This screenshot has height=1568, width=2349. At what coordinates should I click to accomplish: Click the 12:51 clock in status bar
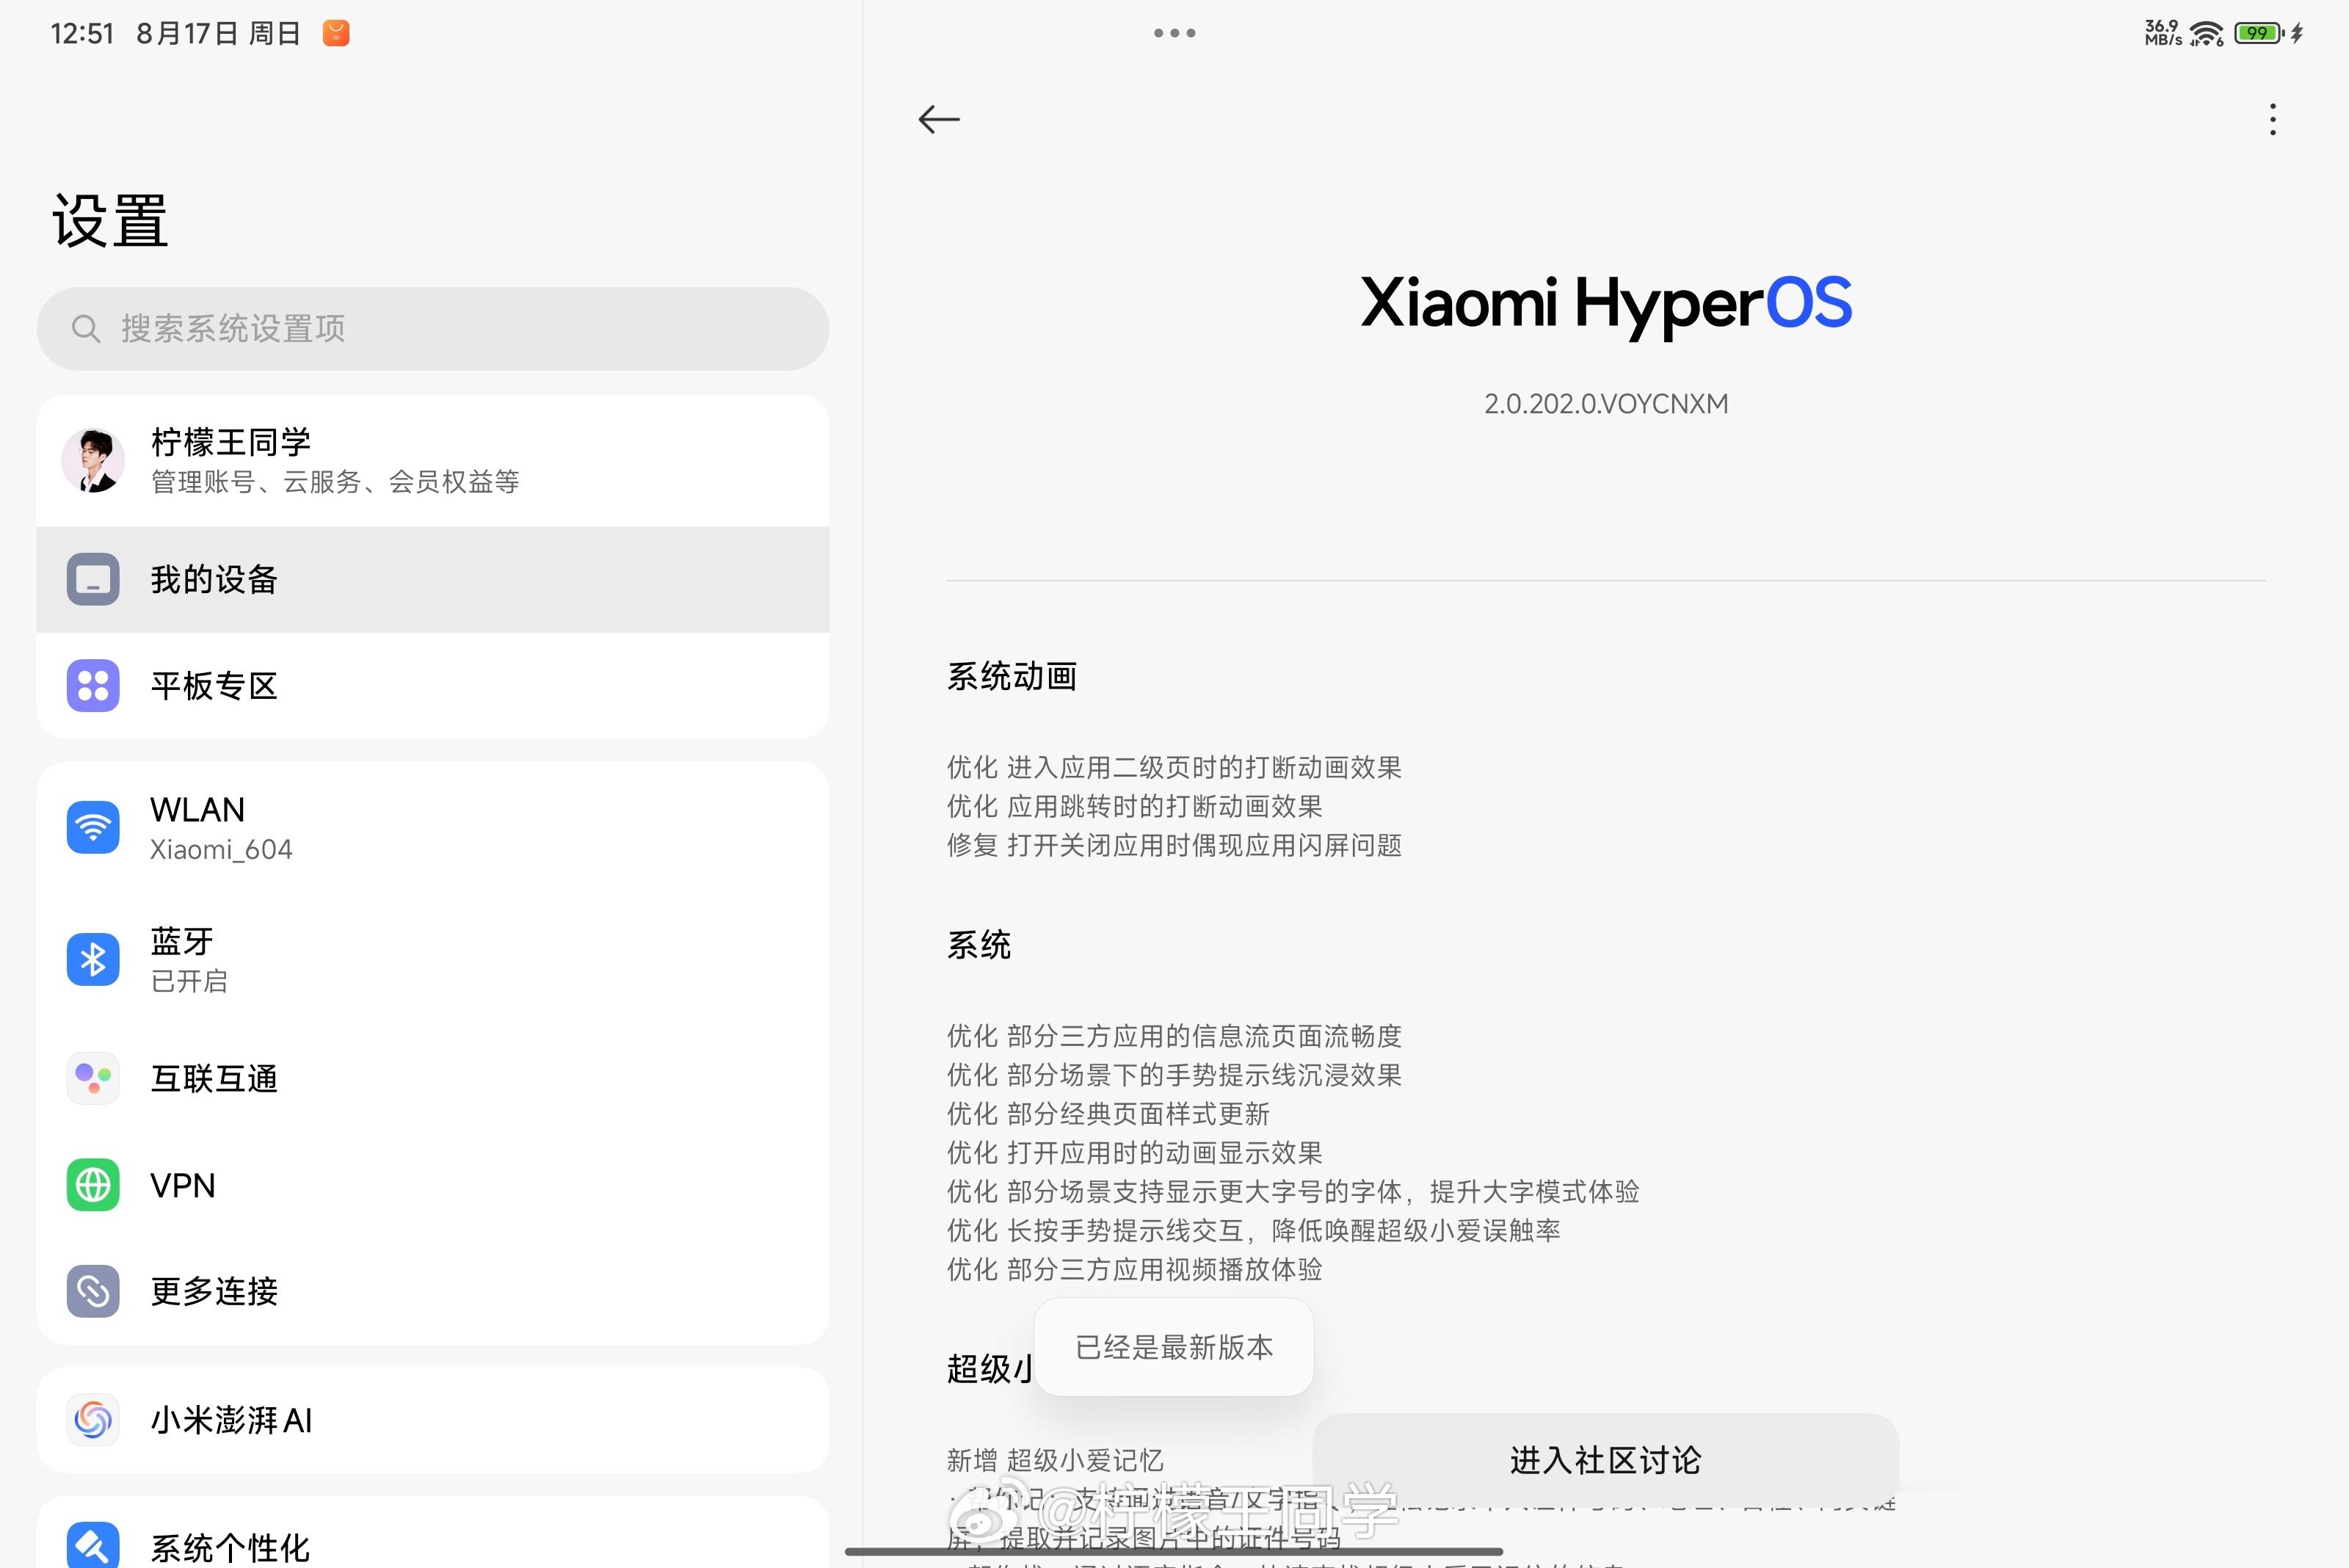[82, 33]
